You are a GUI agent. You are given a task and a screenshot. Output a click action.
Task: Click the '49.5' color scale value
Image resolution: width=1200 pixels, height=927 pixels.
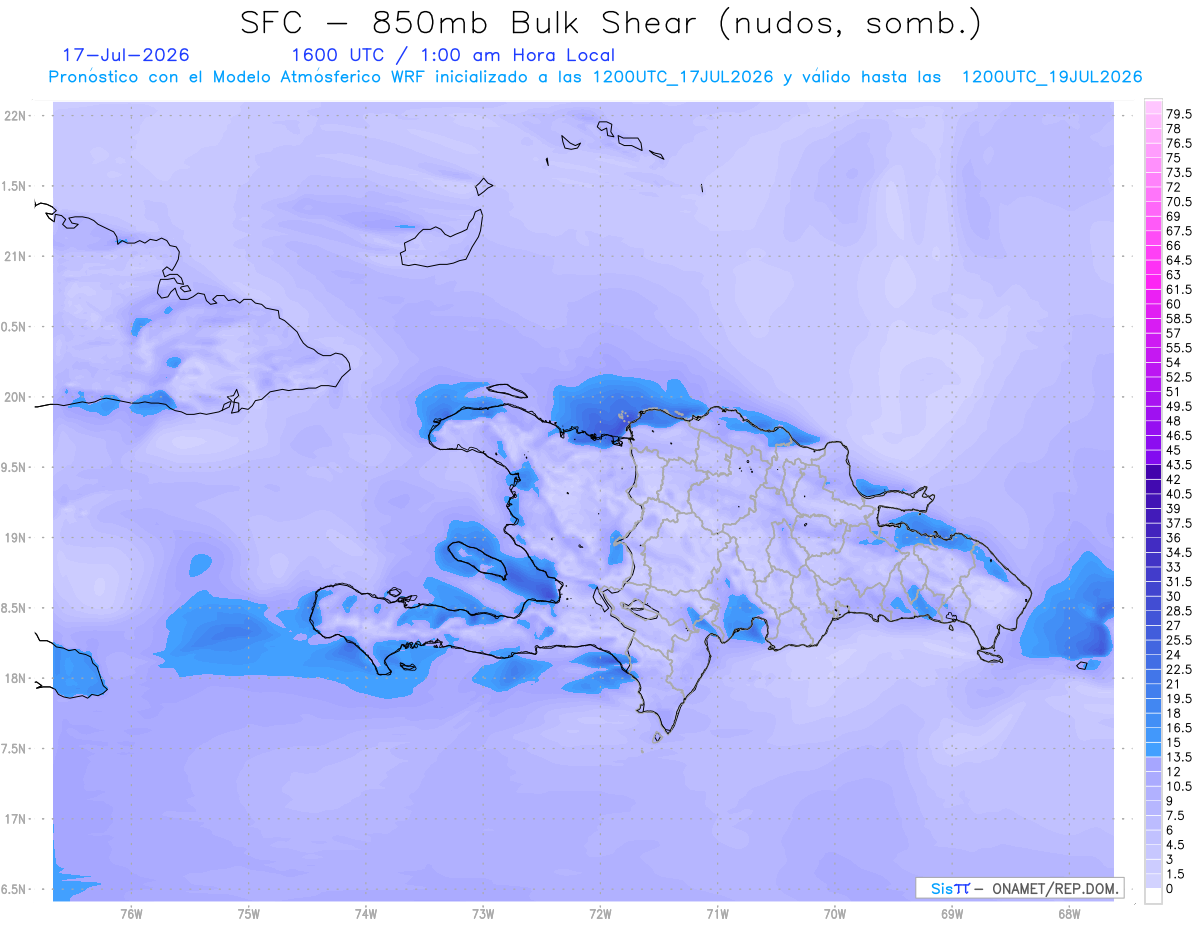(1179, 406)
